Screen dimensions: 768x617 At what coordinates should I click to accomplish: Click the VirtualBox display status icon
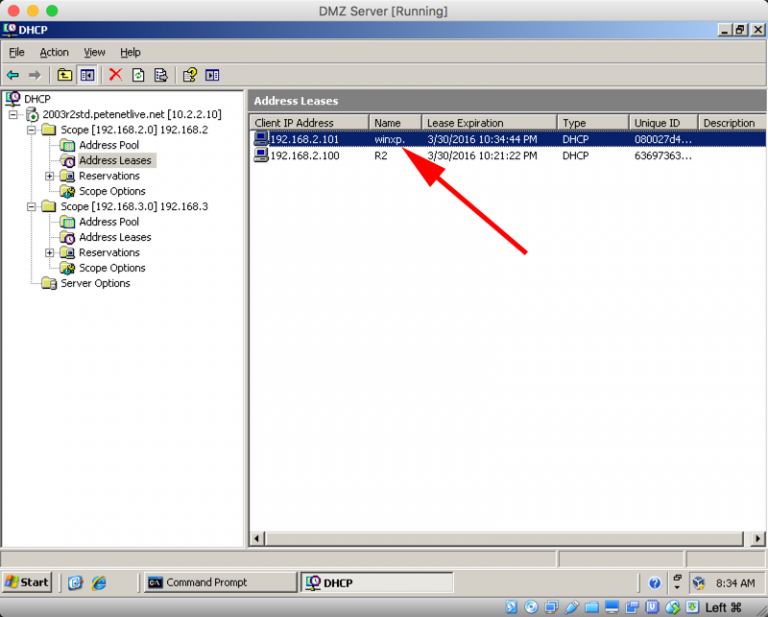[612, 607]
